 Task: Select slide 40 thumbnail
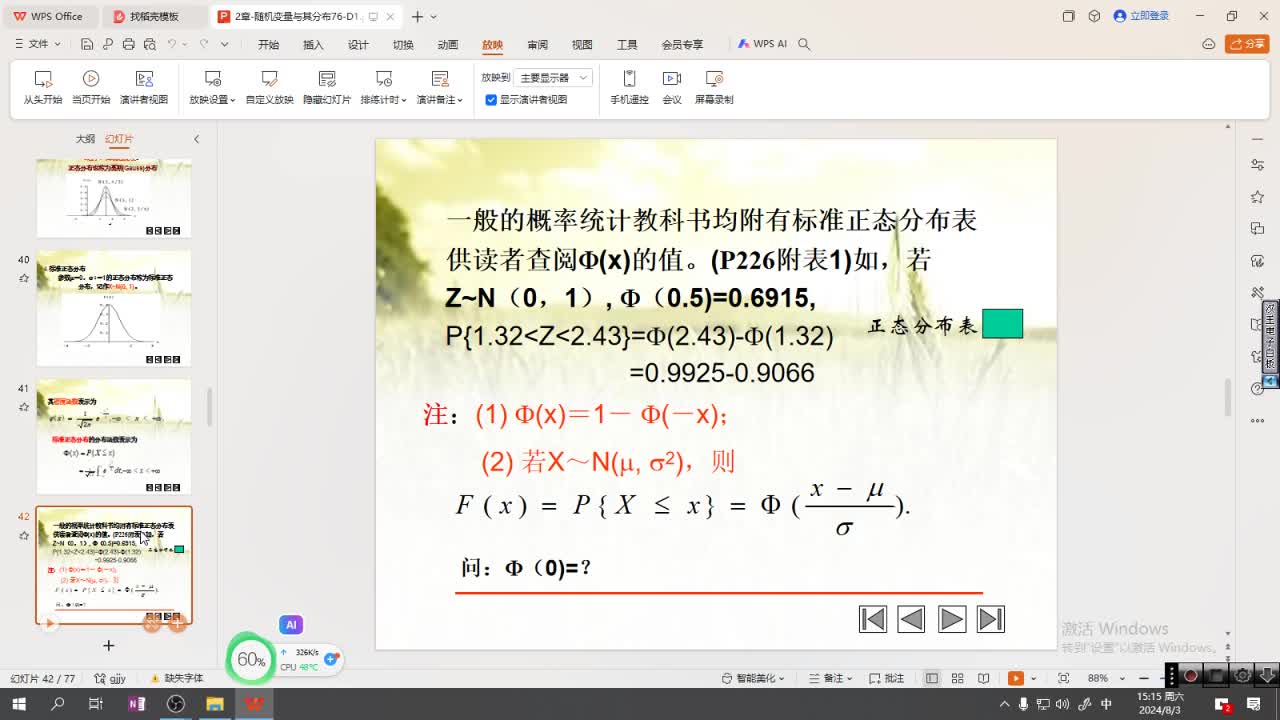pyautogui.click(x=114, y=308)
